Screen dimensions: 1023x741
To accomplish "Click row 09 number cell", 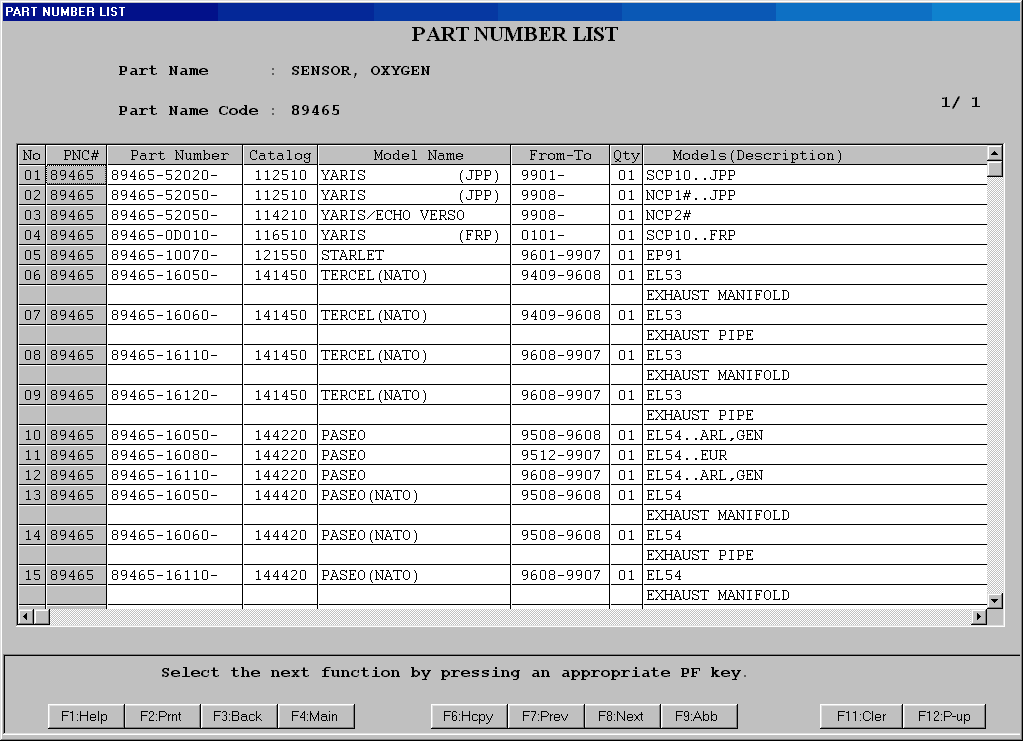I will tap(32, 395).
